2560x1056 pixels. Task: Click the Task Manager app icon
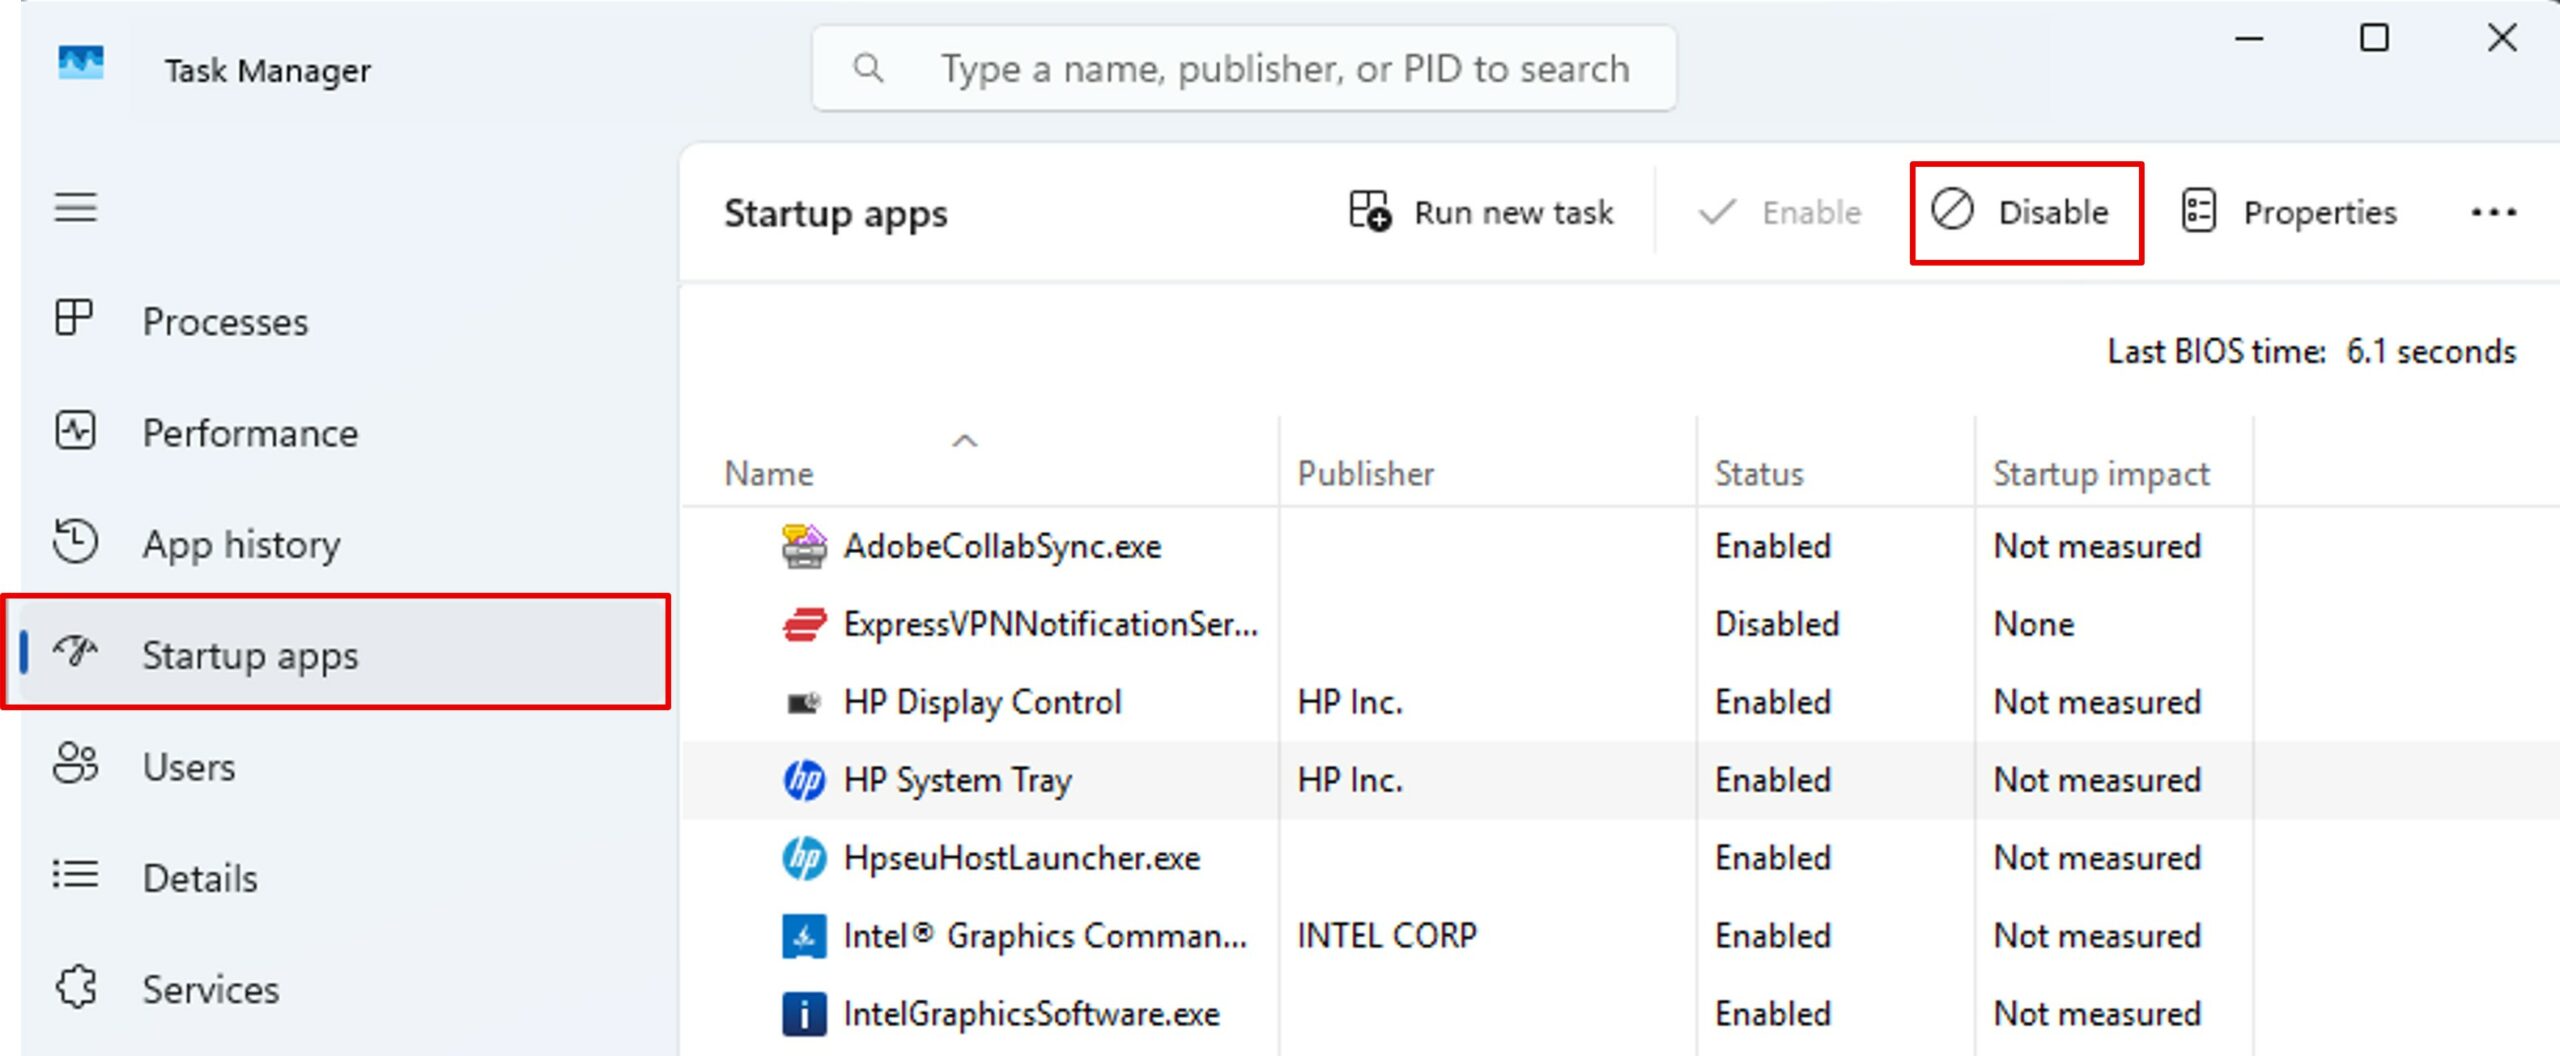pyautogui.click(x=81, y=65)
